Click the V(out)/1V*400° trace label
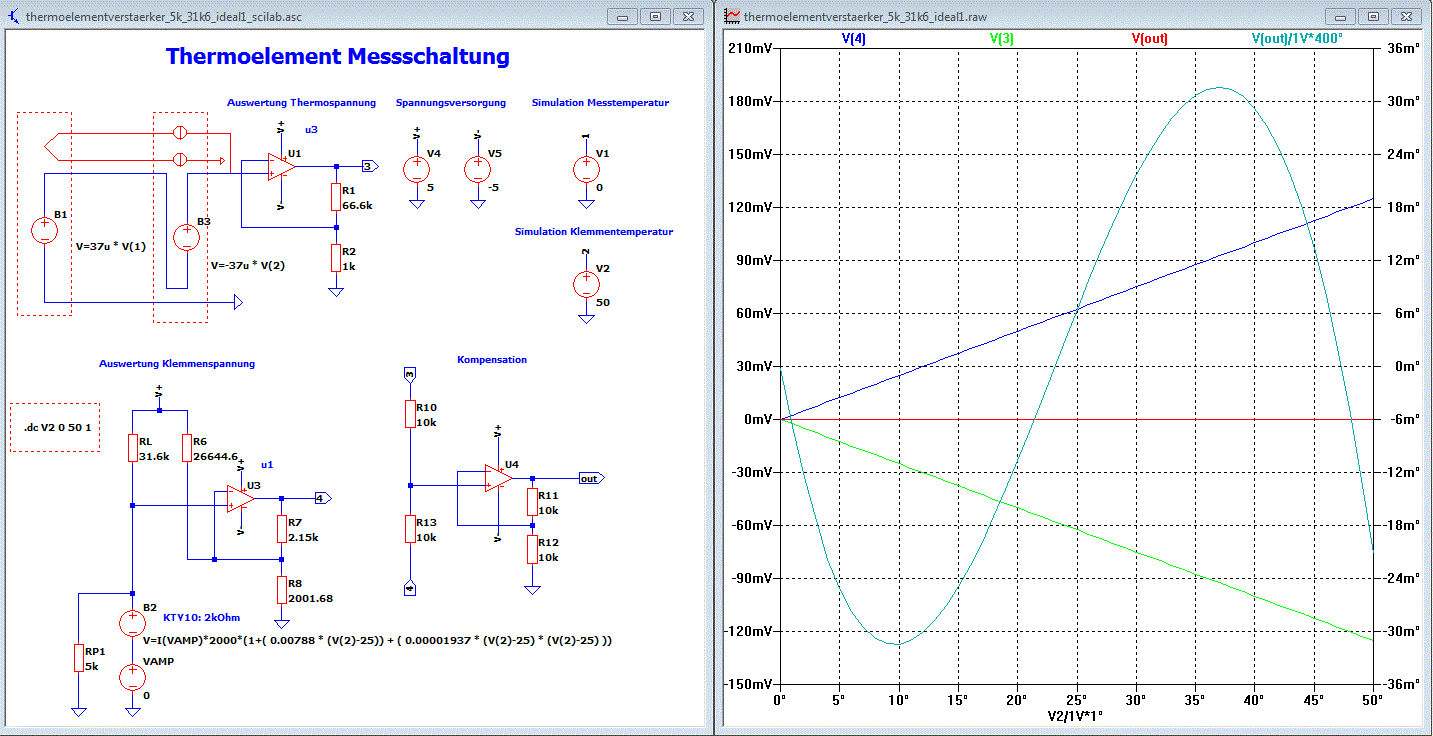The height and width of the screenshot is (736, 1433). (1298, 39)
